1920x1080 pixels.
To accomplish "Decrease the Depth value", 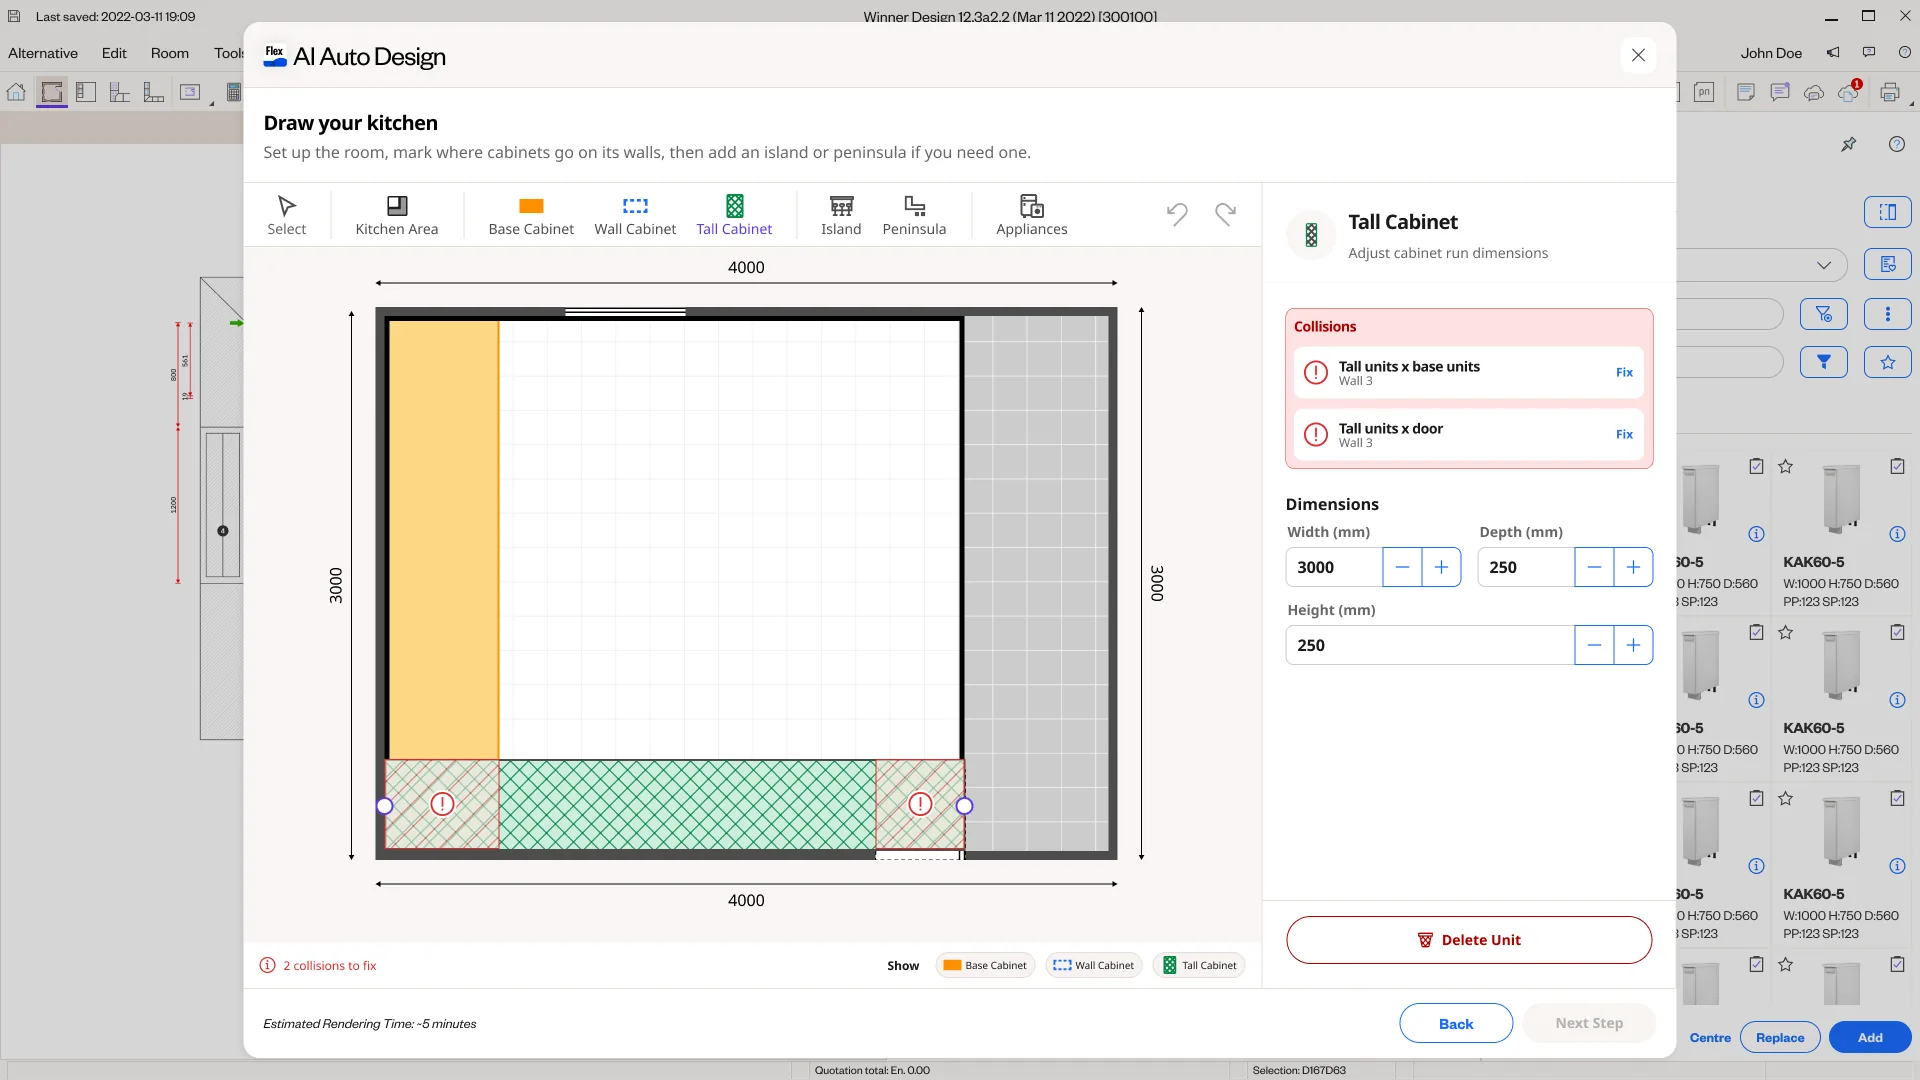I will [x=1594, y=567].
